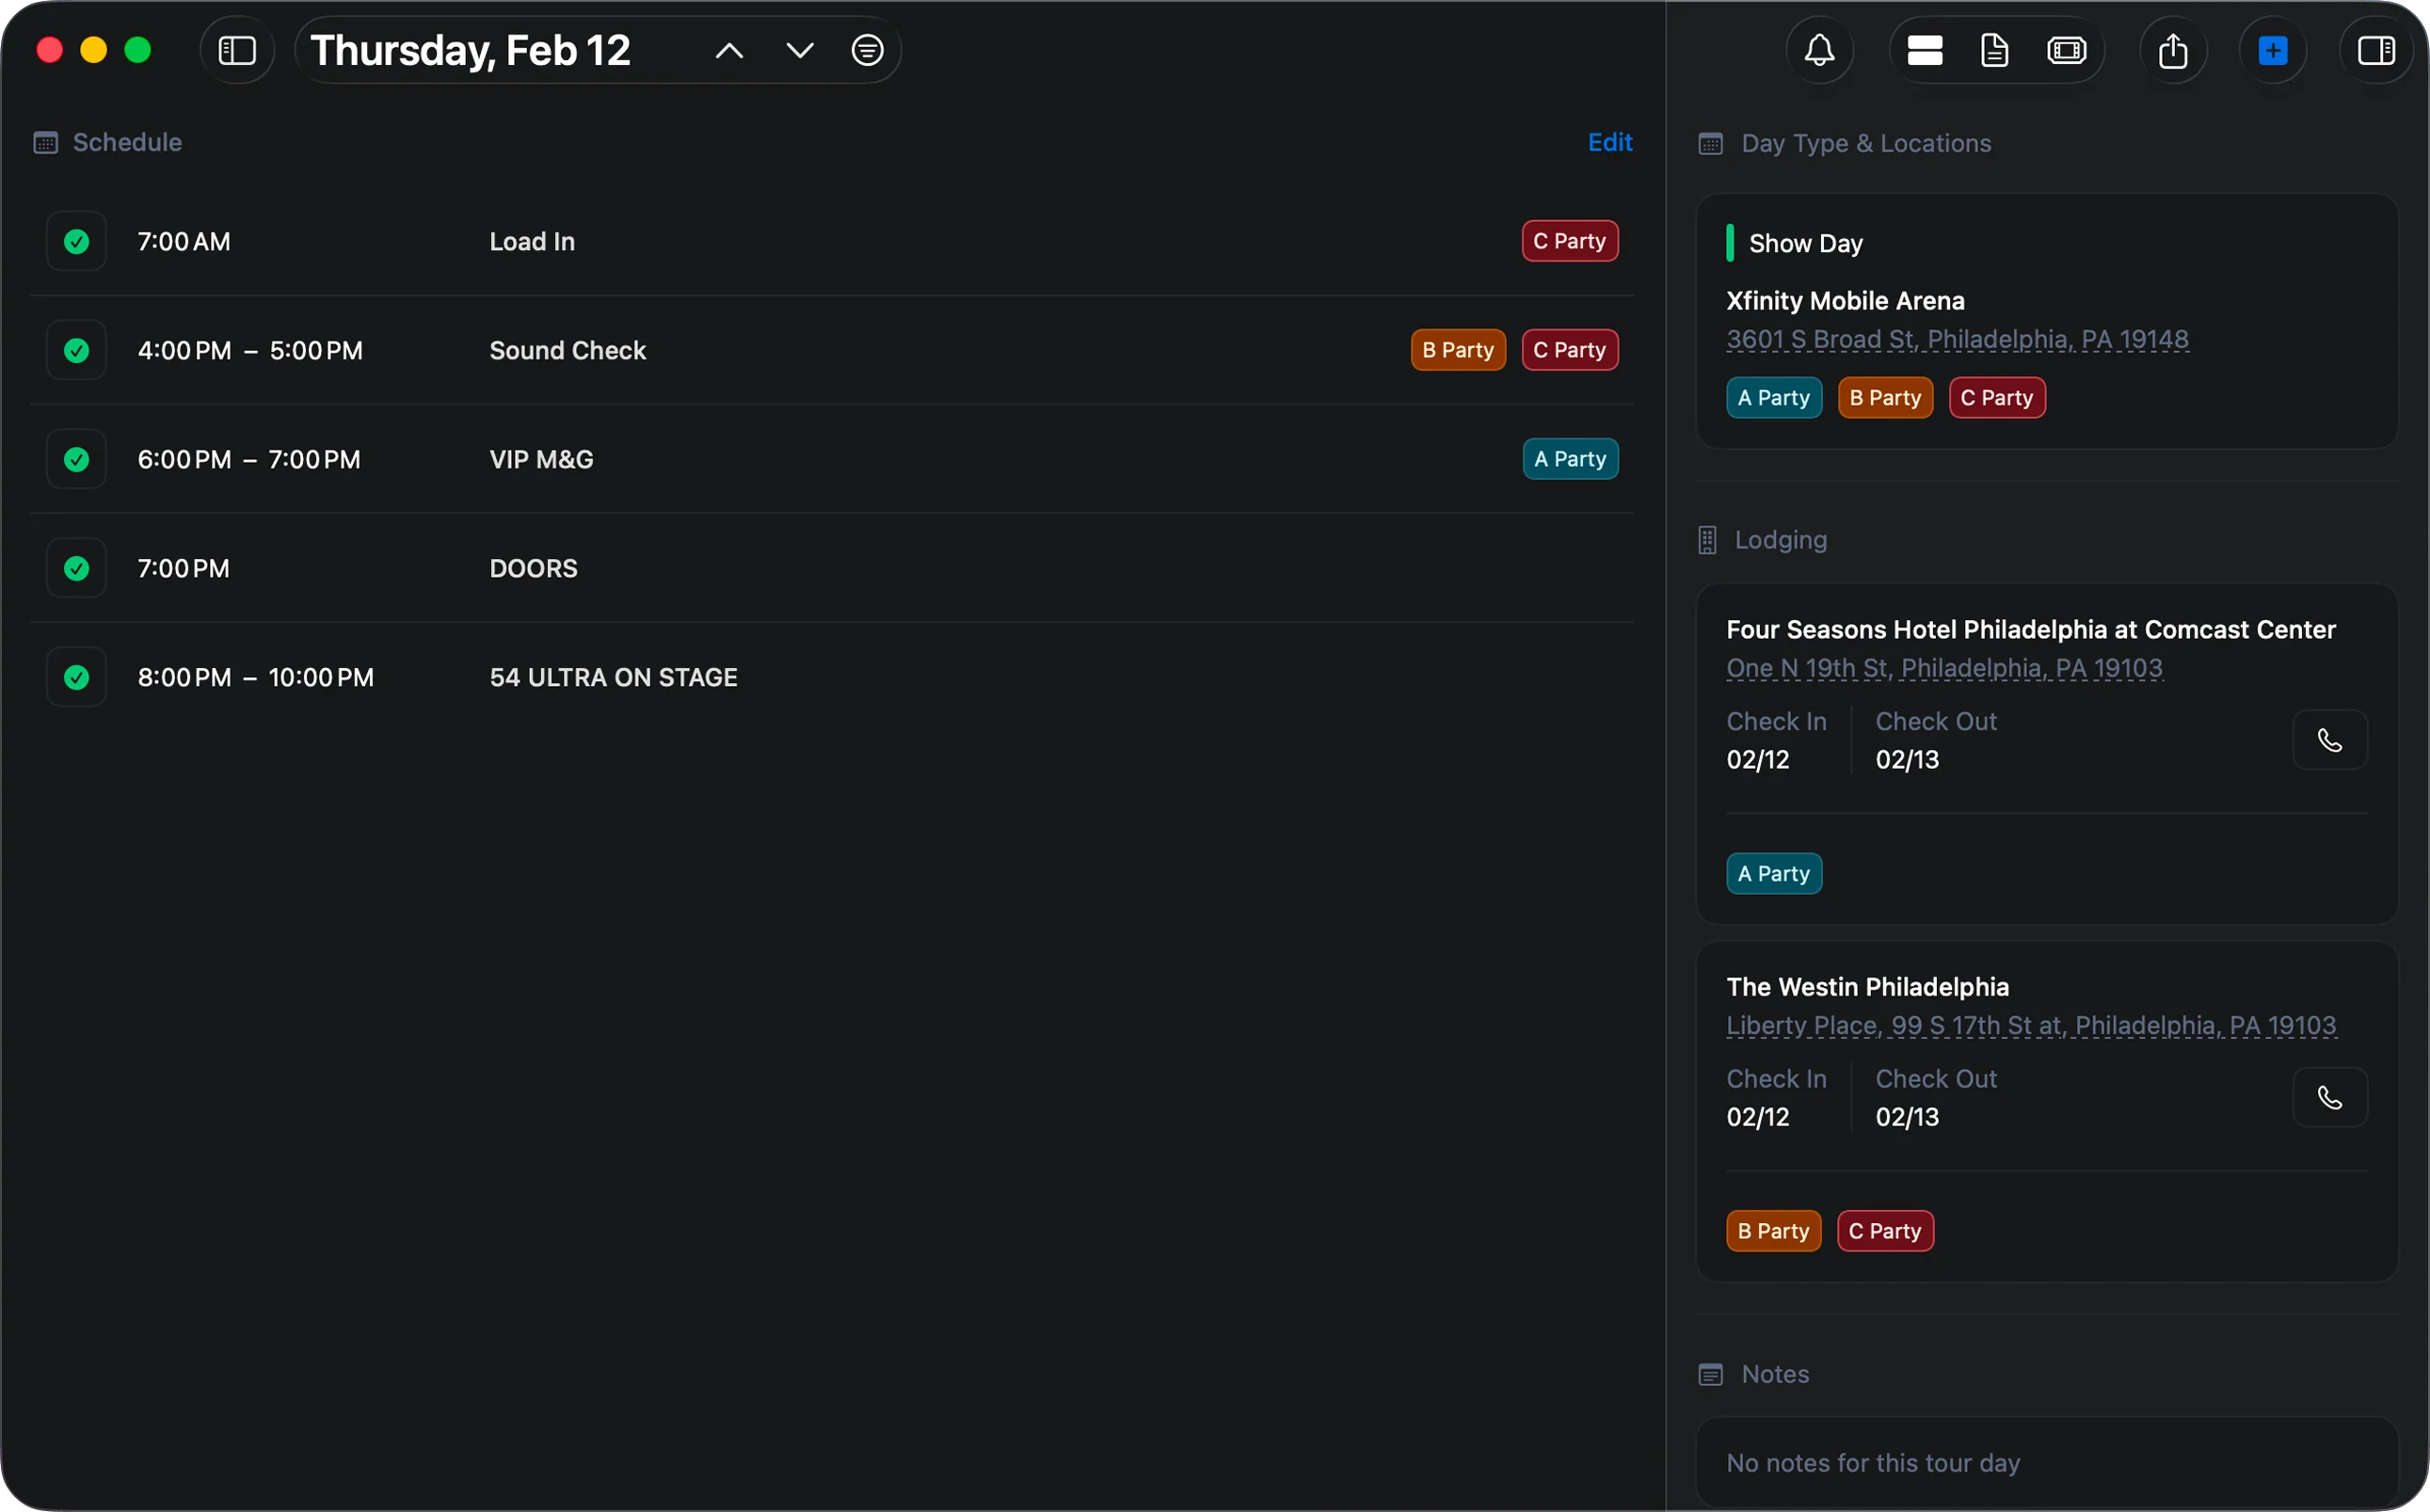Image resolution: width=2430 pixels, height=1512 pixels.
Task: Toggle the left sidebar panel
Action: [237, 49]
